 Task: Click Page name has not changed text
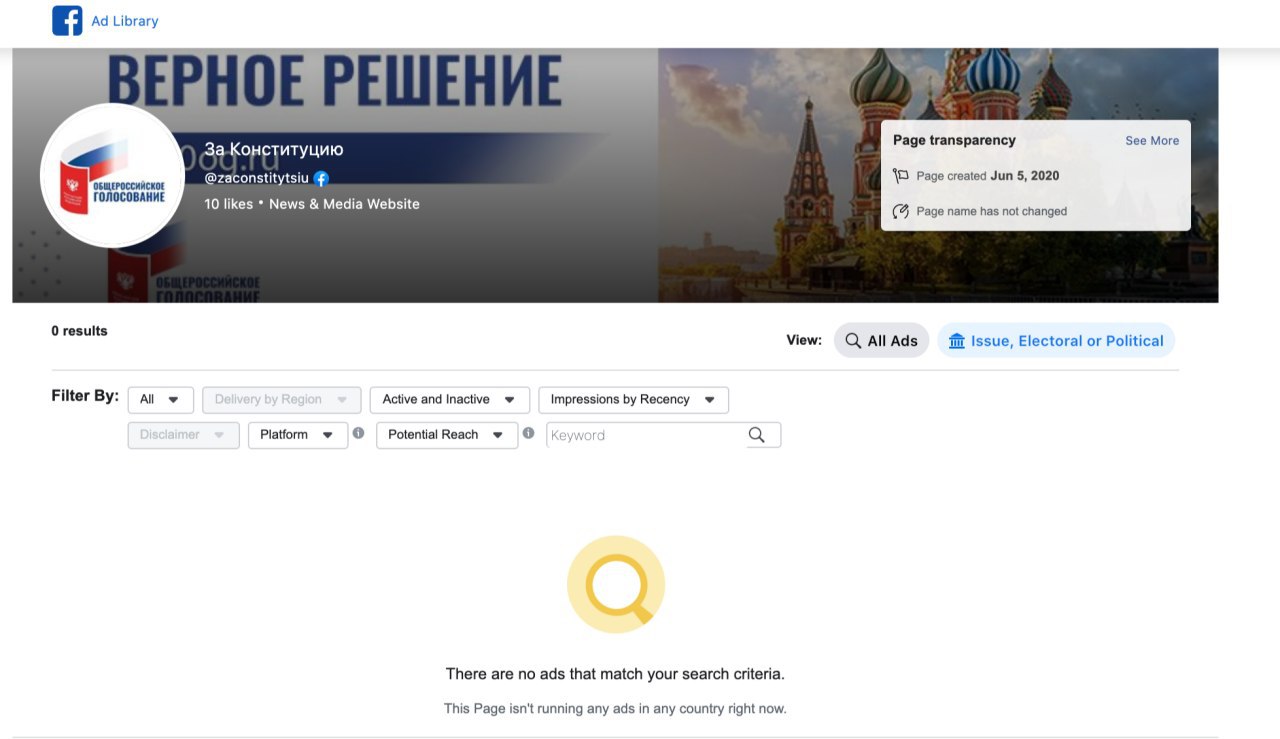pos(992,211)
